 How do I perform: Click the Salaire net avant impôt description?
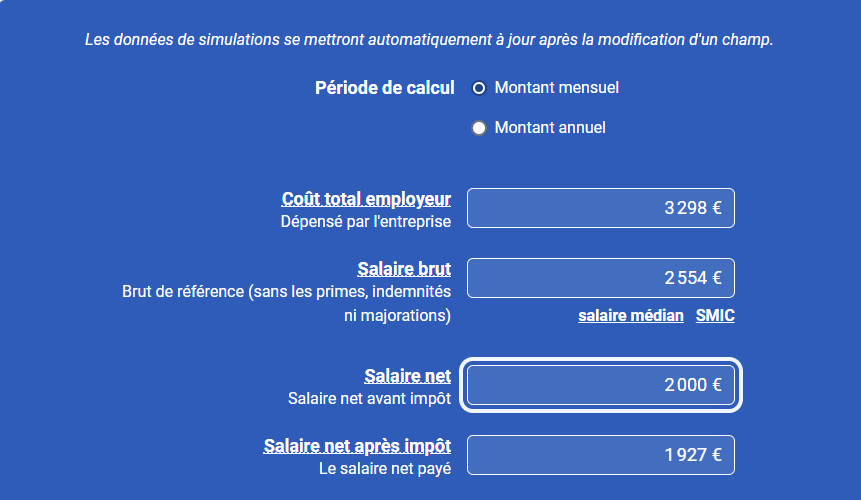(x=370, y=398)
